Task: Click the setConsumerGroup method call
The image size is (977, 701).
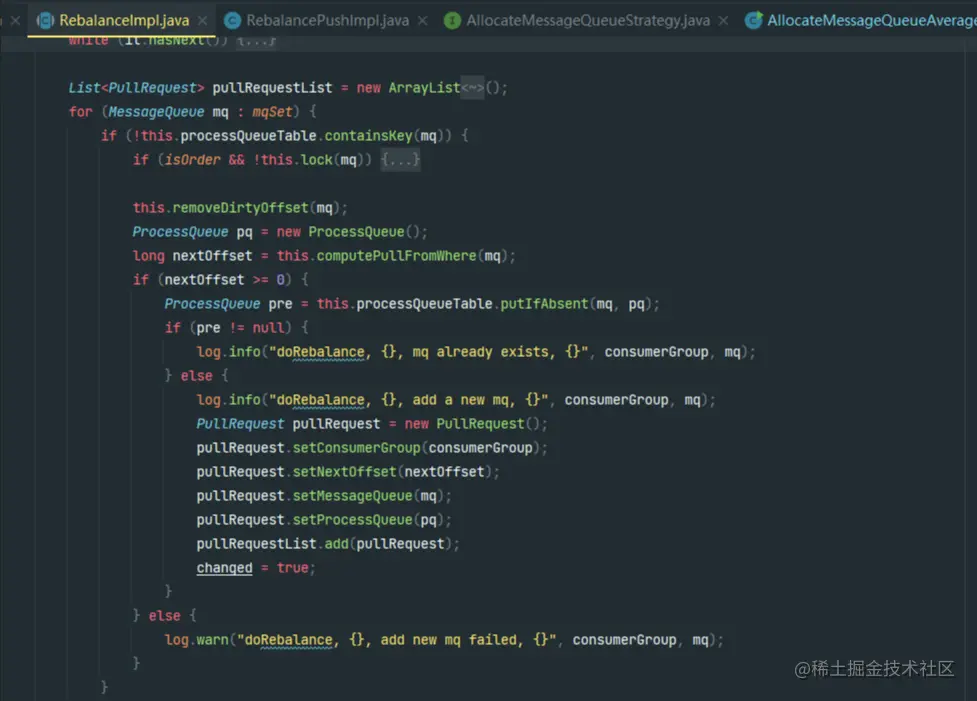Action: (x=356, y=448)
